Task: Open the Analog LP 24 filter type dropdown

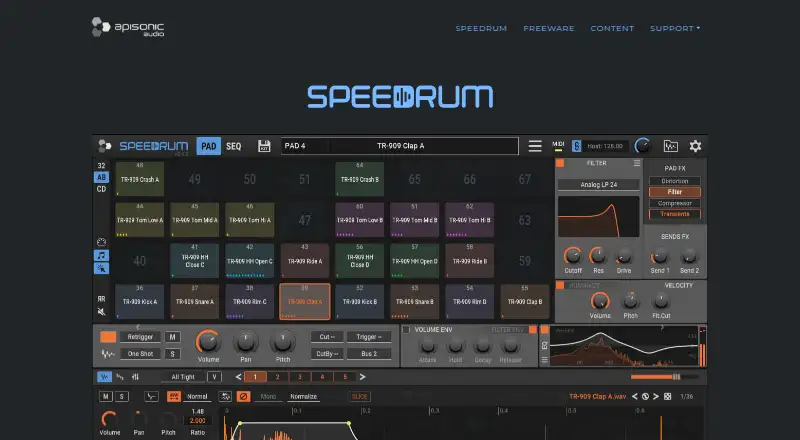Action: 598,184
